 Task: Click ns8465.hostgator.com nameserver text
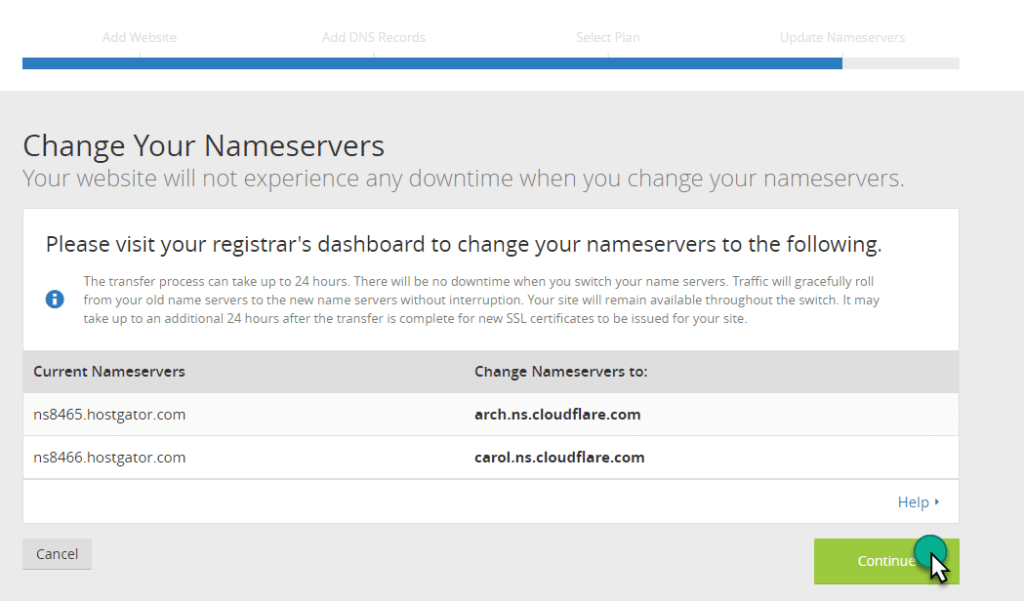coord(110,414)
